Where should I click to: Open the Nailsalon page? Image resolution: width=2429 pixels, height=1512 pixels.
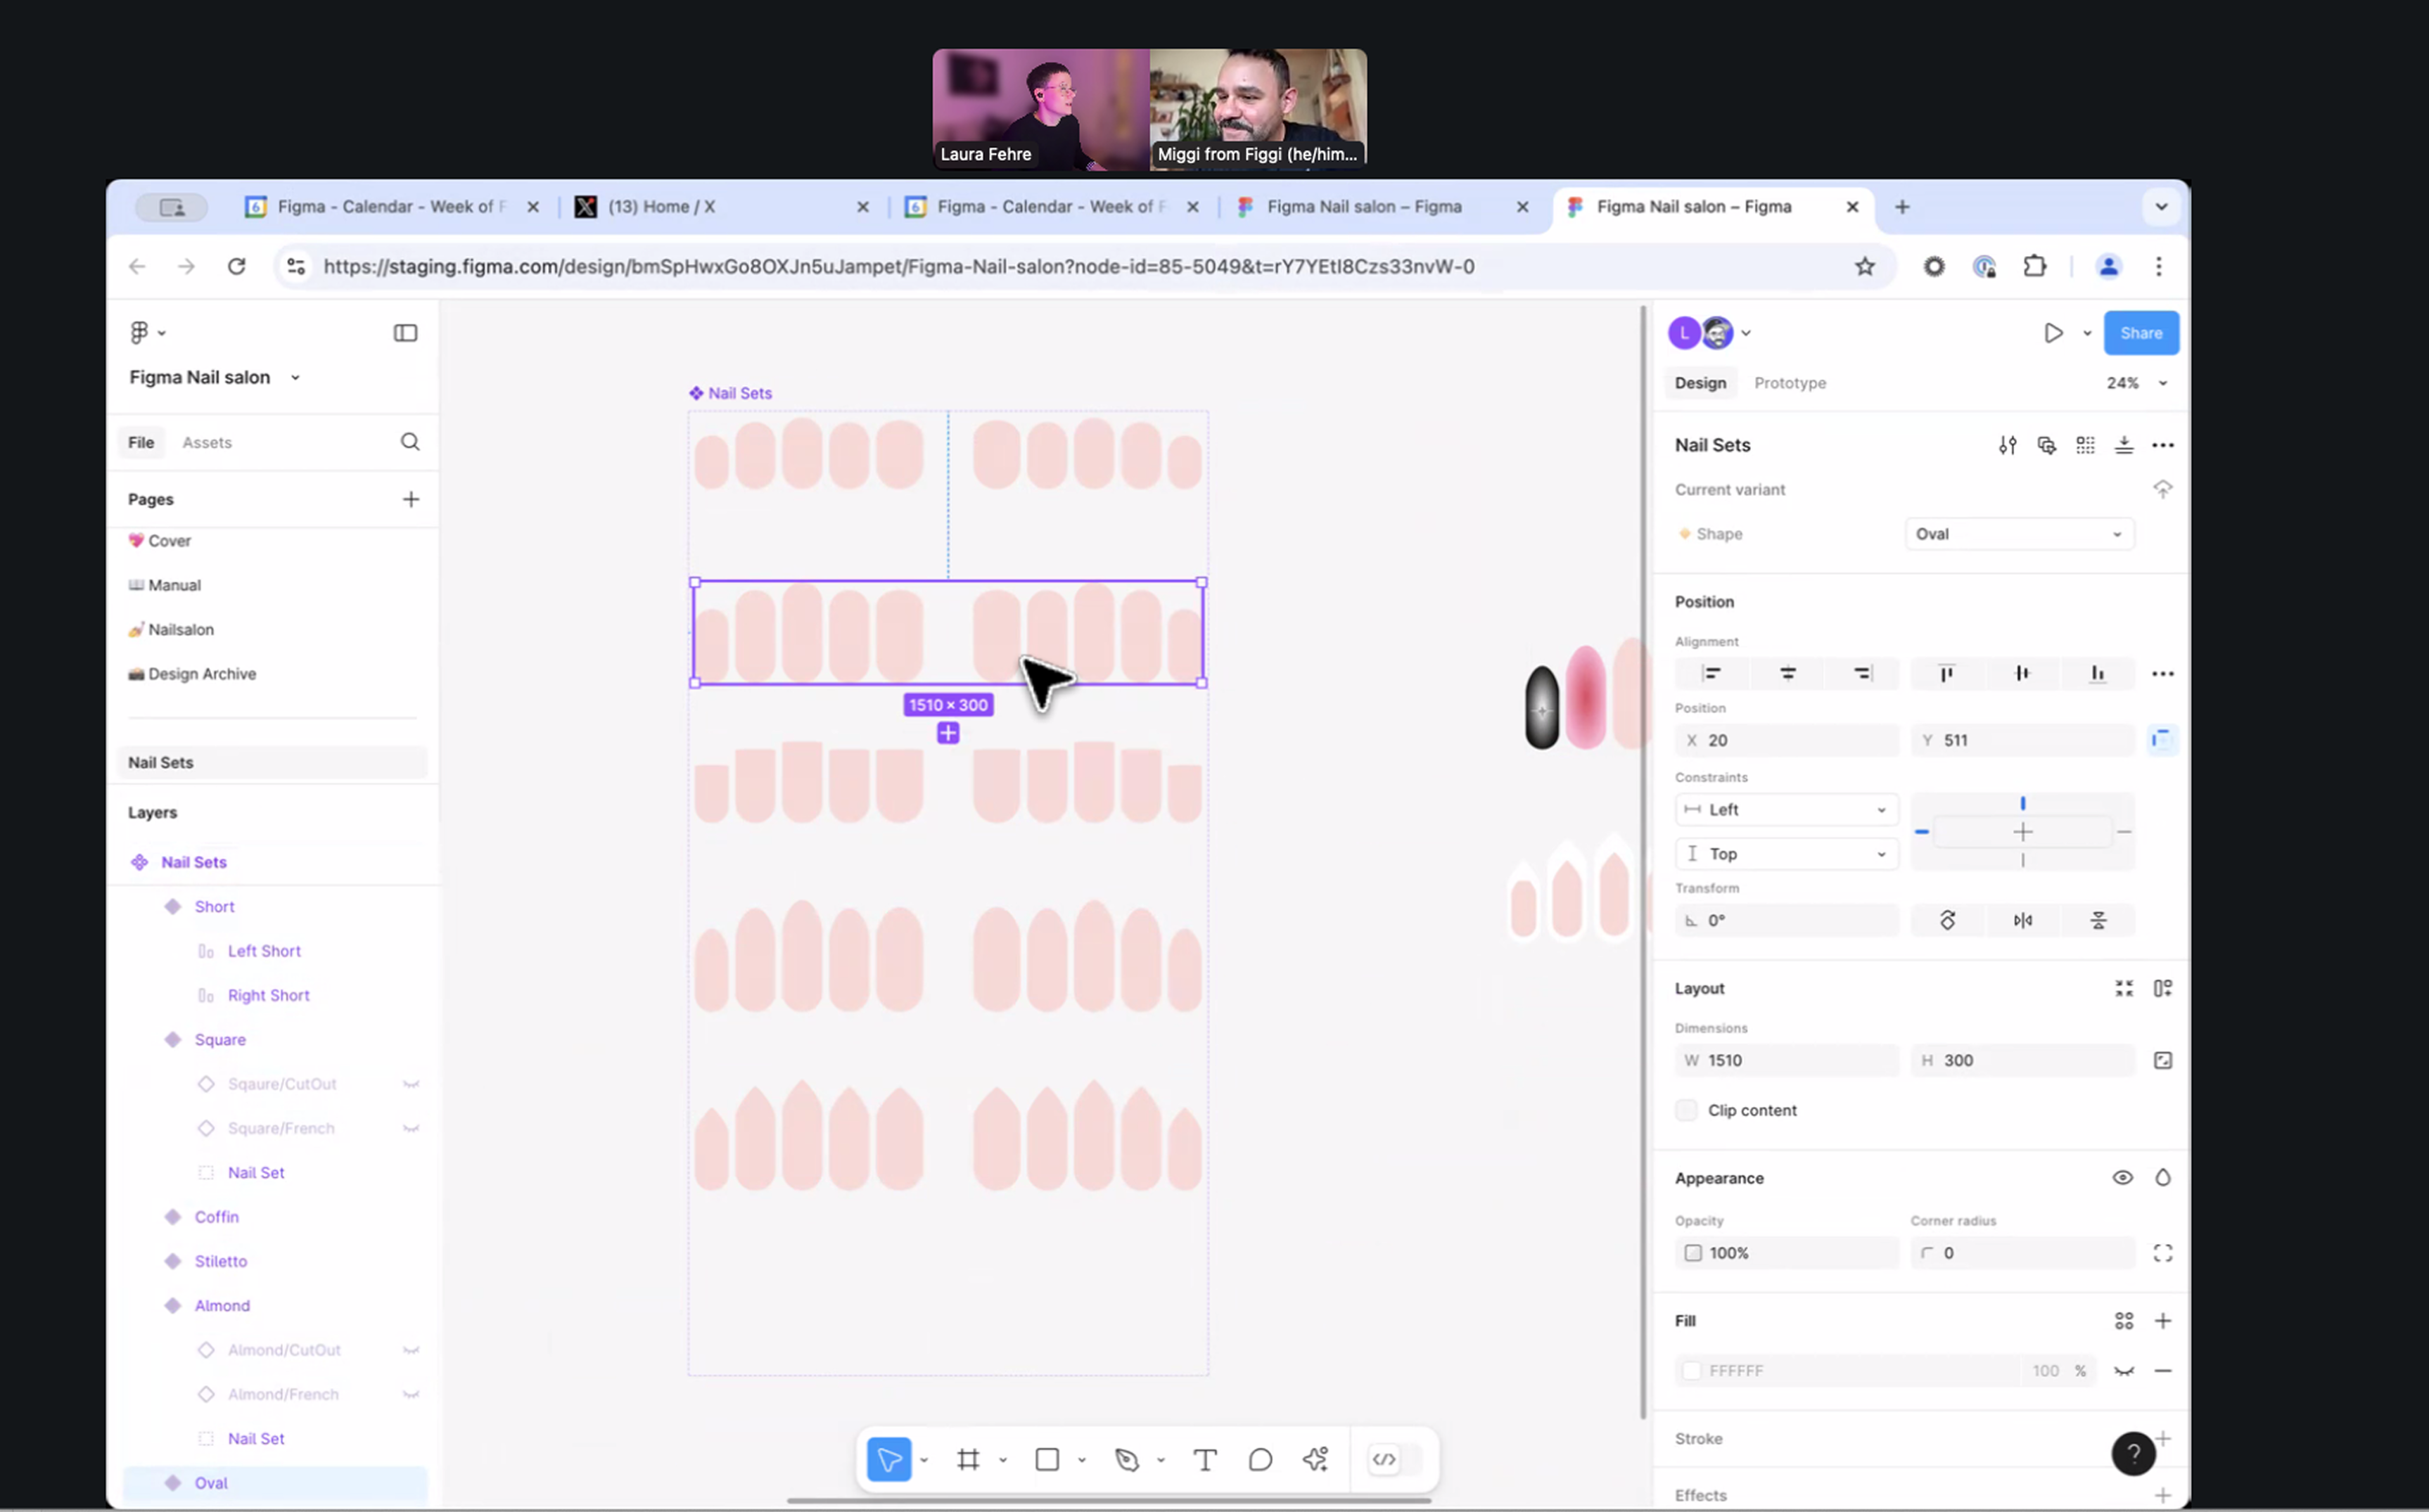pos(181,629)
